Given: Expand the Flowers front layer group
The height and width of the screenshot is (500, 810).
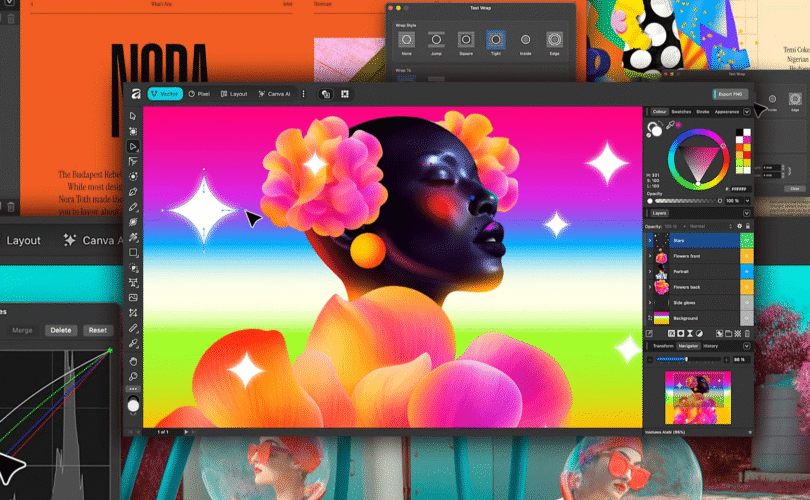Looking at the screenshot, I should point(650,256).
